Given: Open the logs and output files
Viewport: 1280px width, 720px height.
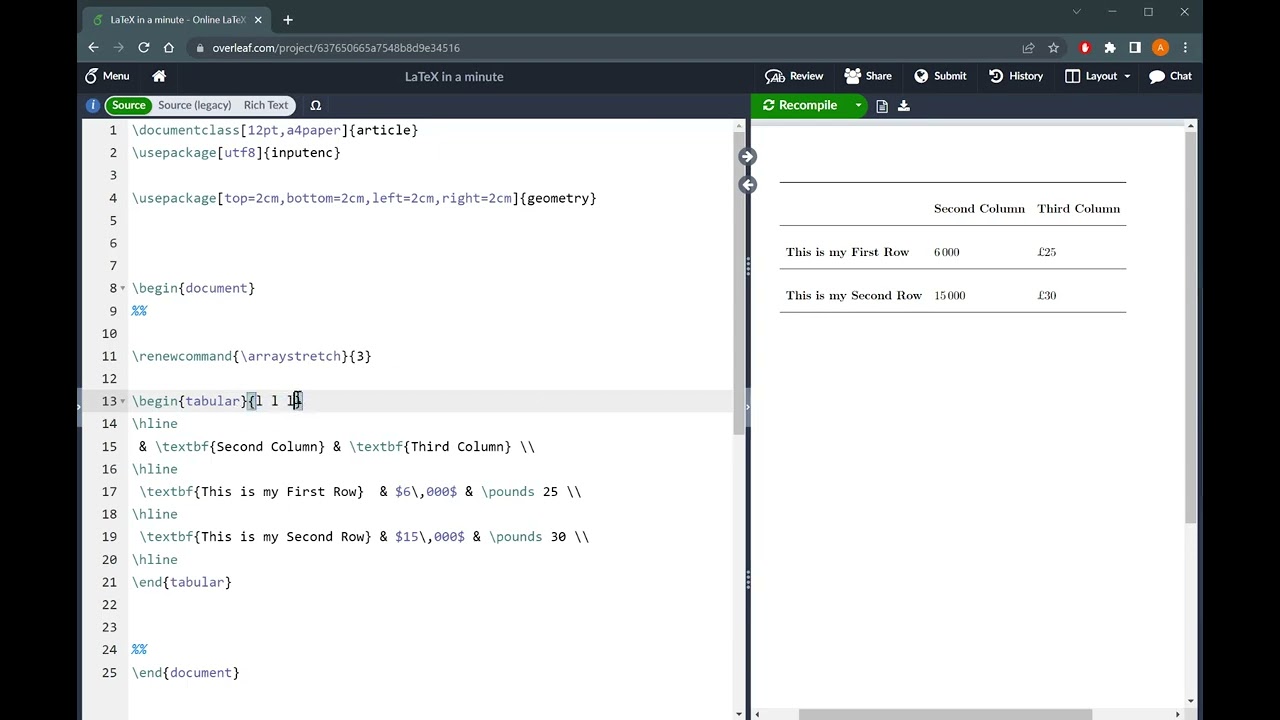Looking at the screenshot, I should [x=882, y=105].
